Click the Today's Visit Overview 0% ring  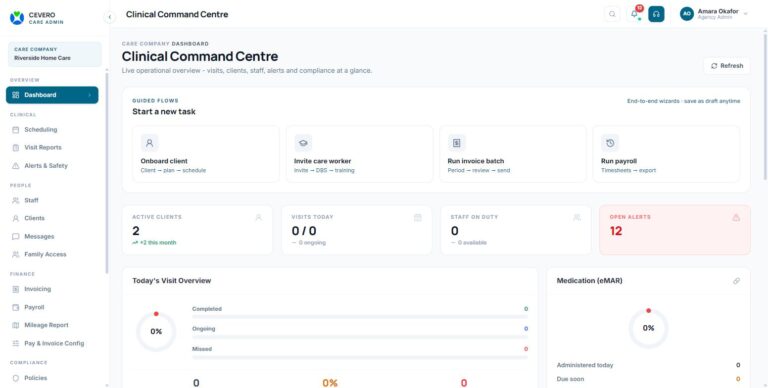(156, 332)
